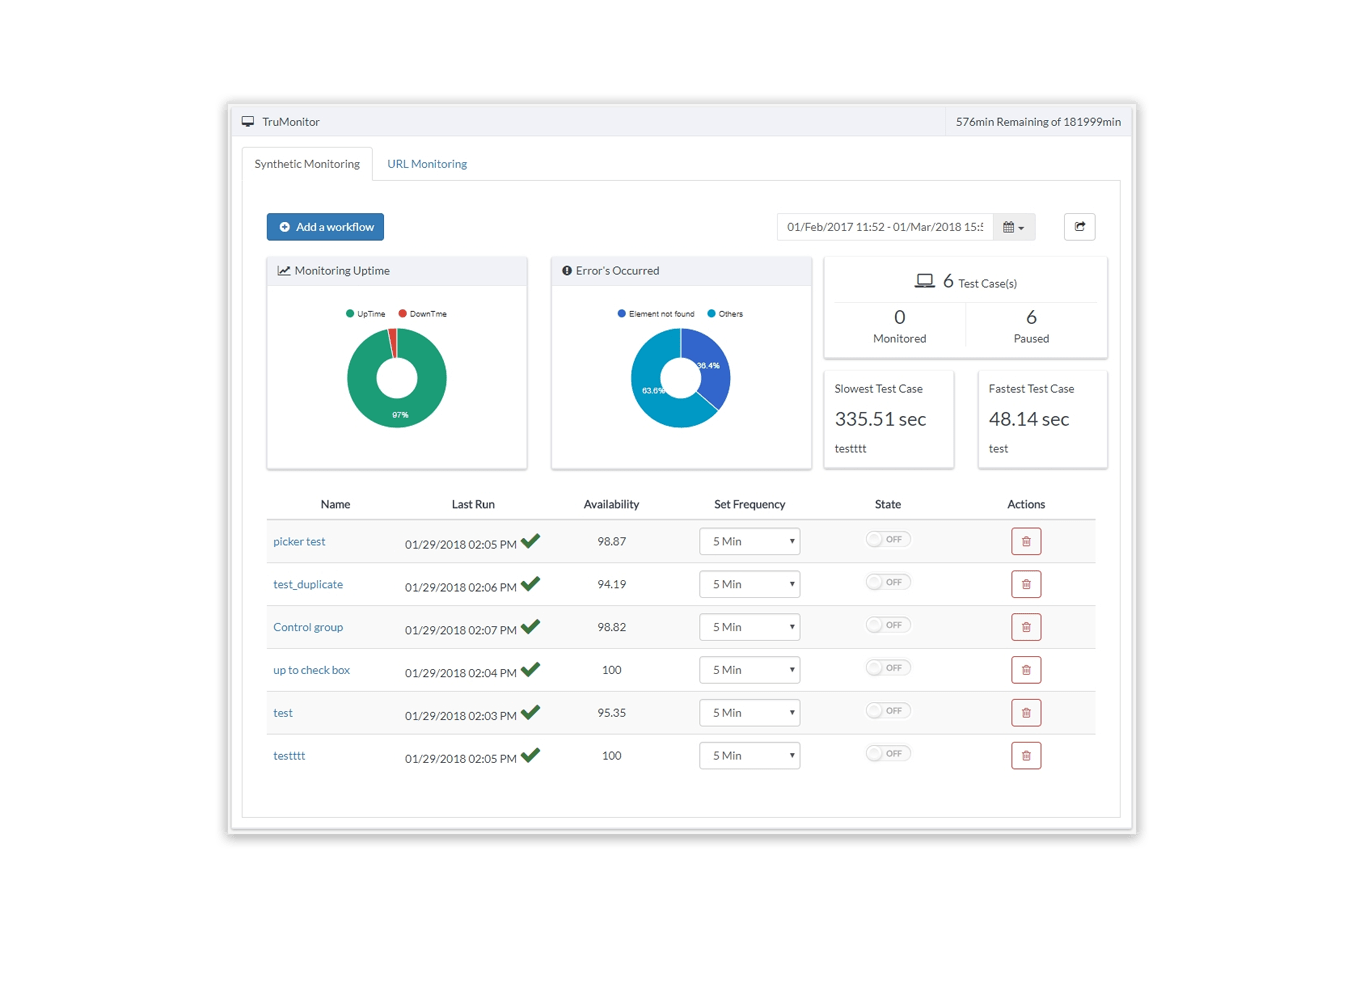Click the Monitoring Uptime chart icon
The width and height of the screenshot is (1366, 1000).
coord(283,270)
